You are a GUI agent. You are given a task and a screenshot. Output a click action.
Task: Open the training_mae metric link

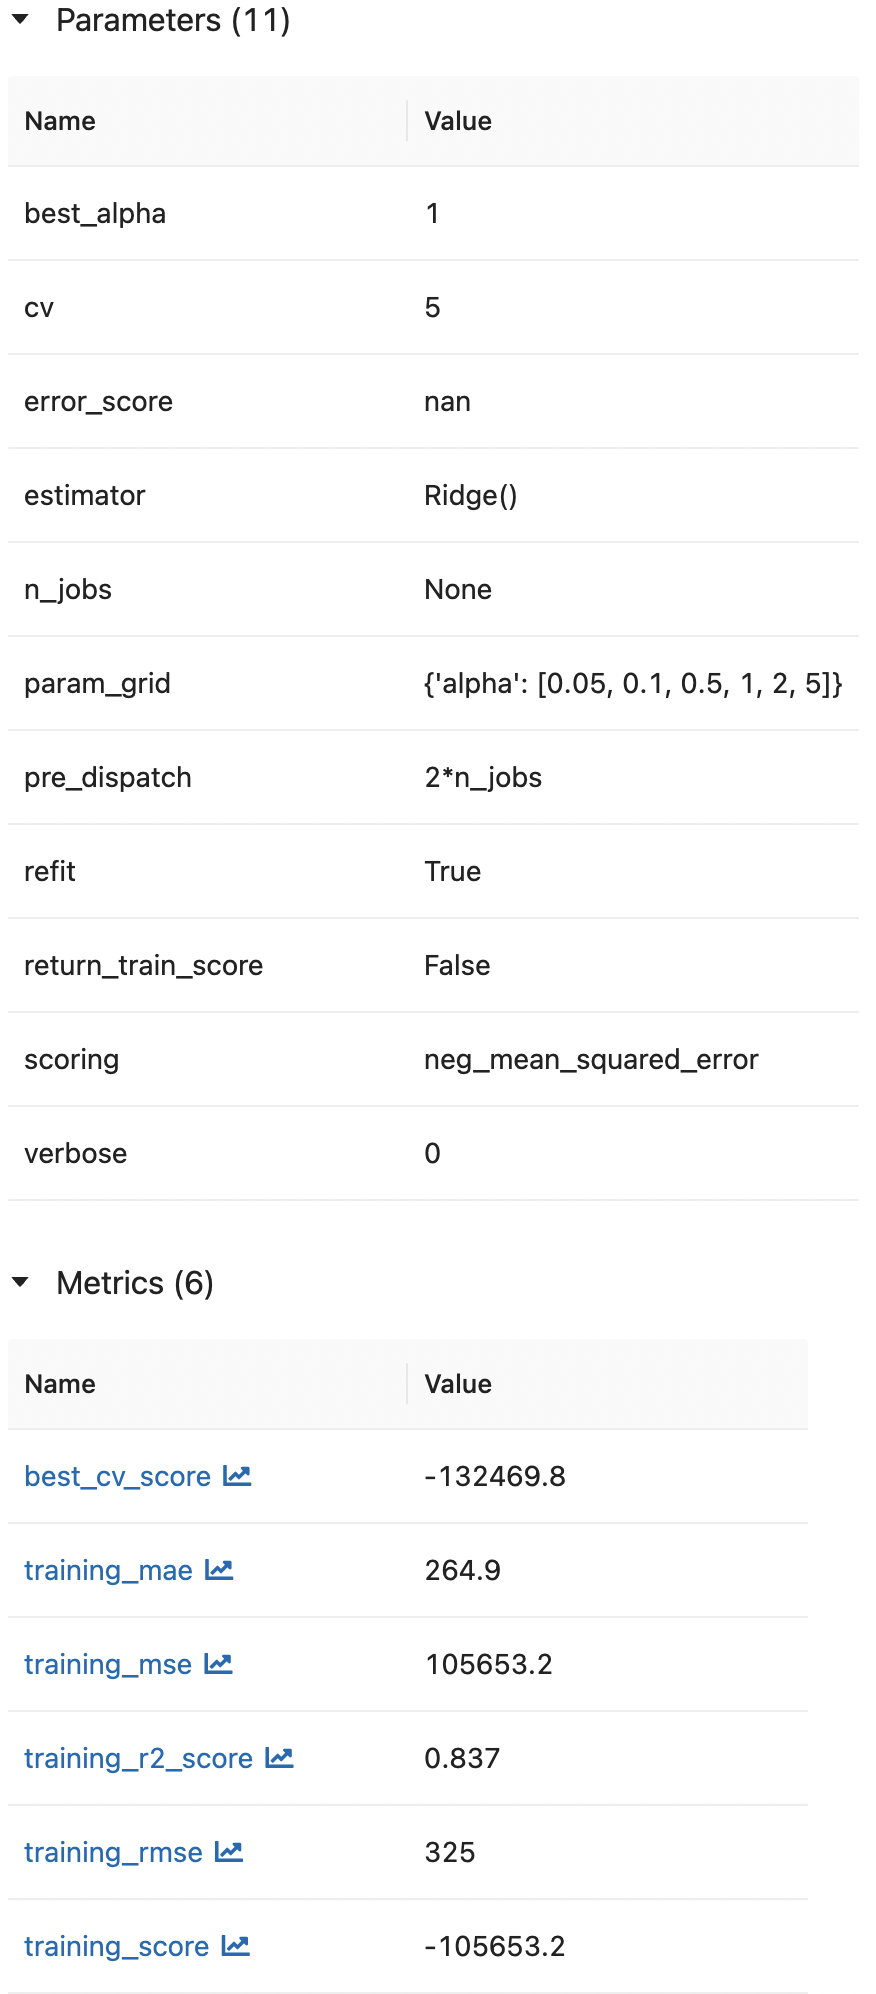pyautogui.click(x=108, y=1570)
